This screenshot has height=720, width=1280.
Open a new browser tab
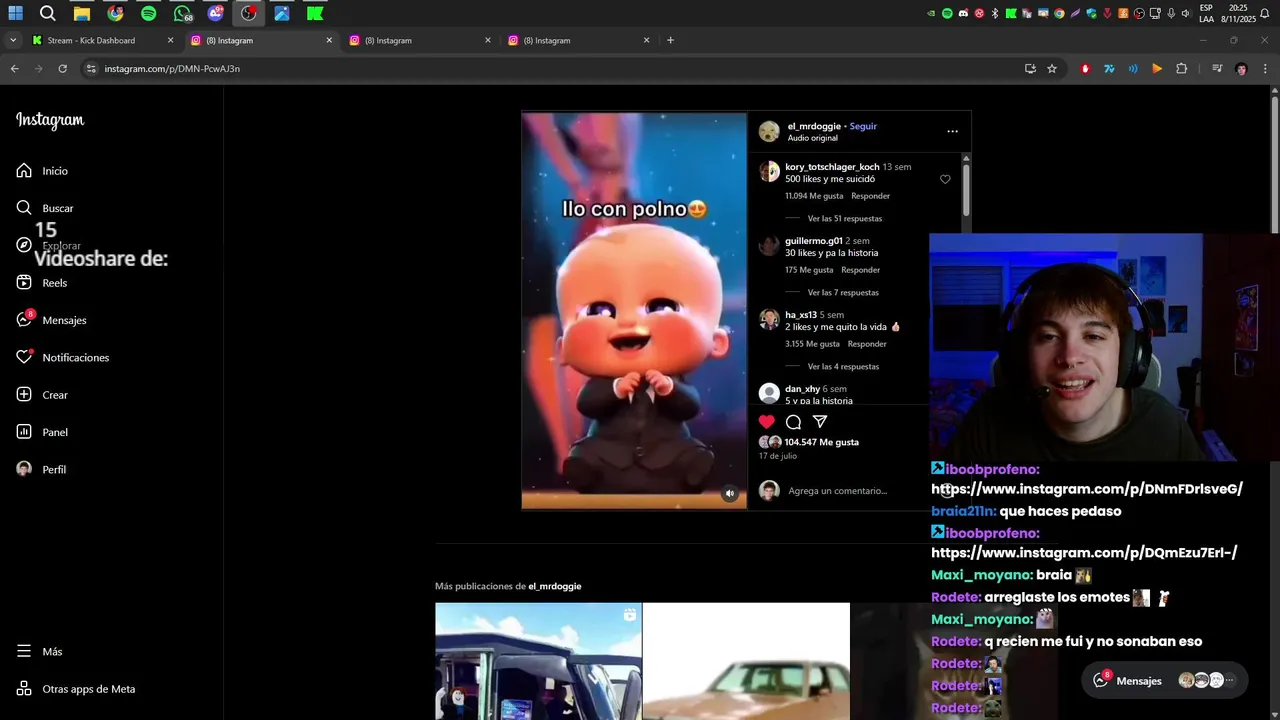670,40
